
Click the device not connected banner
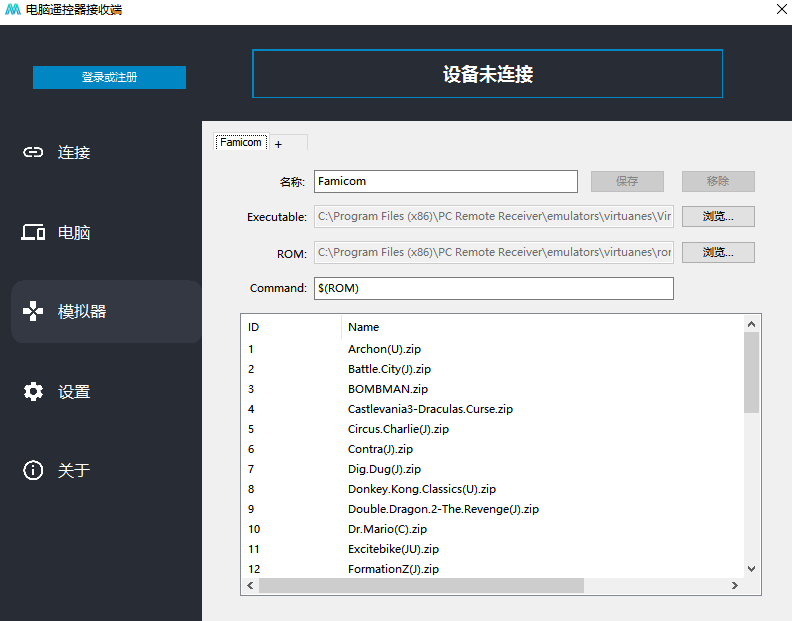(x=487, y=74)
